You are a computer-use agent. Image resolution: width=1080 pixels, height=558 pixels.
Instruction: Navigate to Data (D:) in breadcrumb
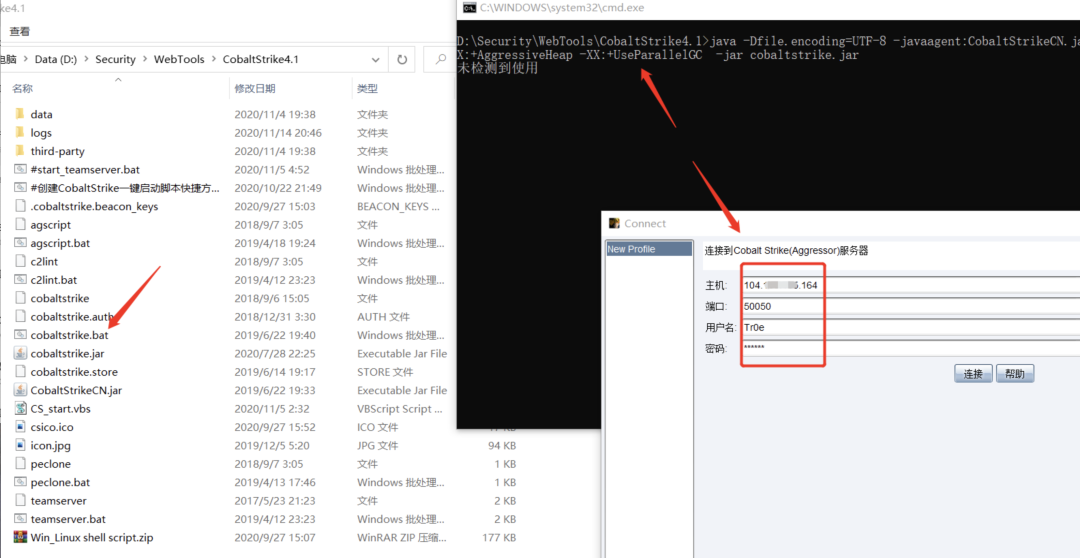click(56, 59)
